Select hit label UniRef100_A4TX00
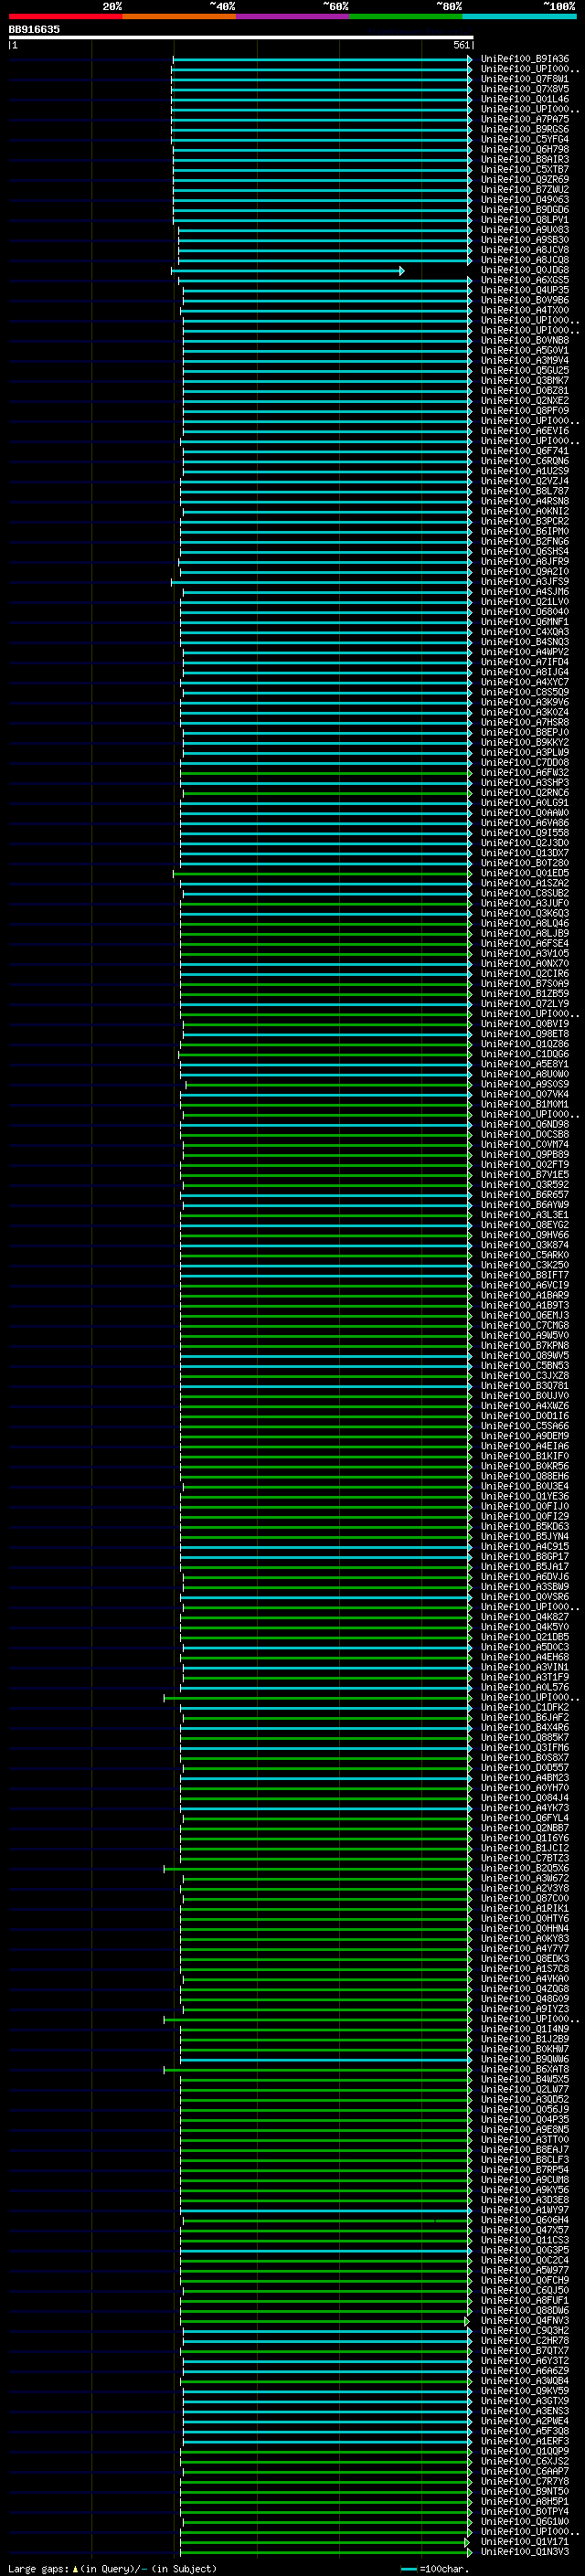Viewport: 585px width, 2576px height. (x=525, y=311)
